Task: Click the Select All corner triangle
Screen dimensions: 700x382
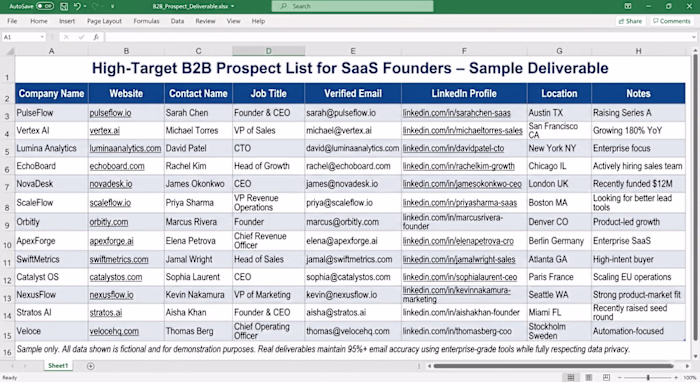Action: [9, 51]
